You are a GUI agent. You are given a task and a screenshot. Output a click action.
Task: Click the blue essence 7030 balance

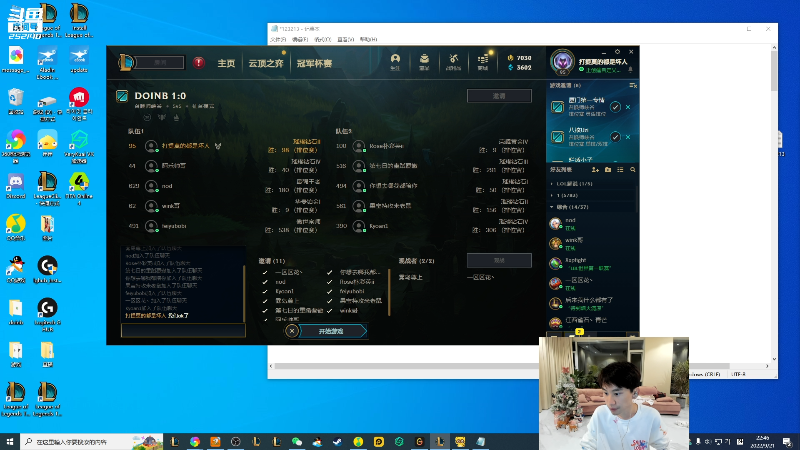(x=519, y=58)
